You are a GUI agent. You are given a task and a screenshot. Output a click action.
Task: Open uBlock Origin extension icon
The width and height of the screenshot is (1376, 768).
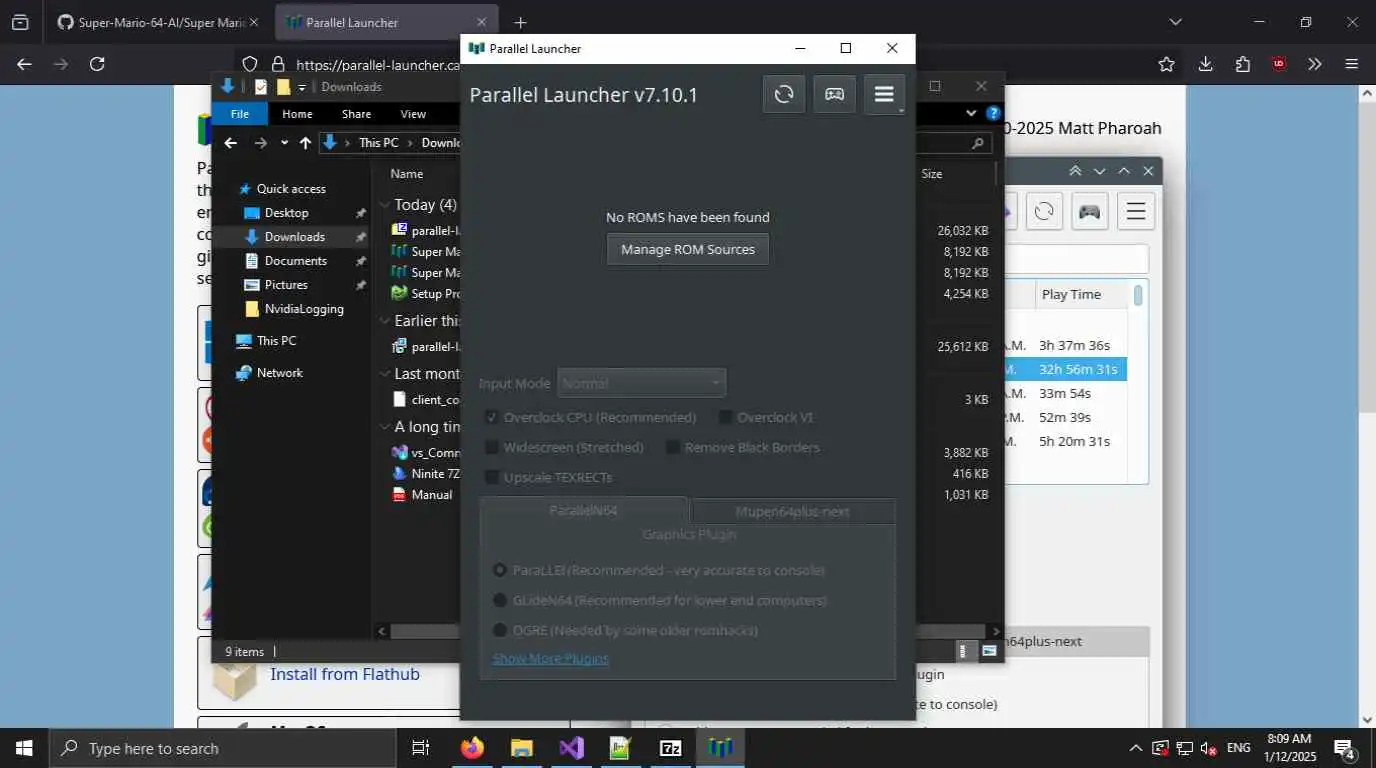pyautogui.click(x=1278, y=64)
